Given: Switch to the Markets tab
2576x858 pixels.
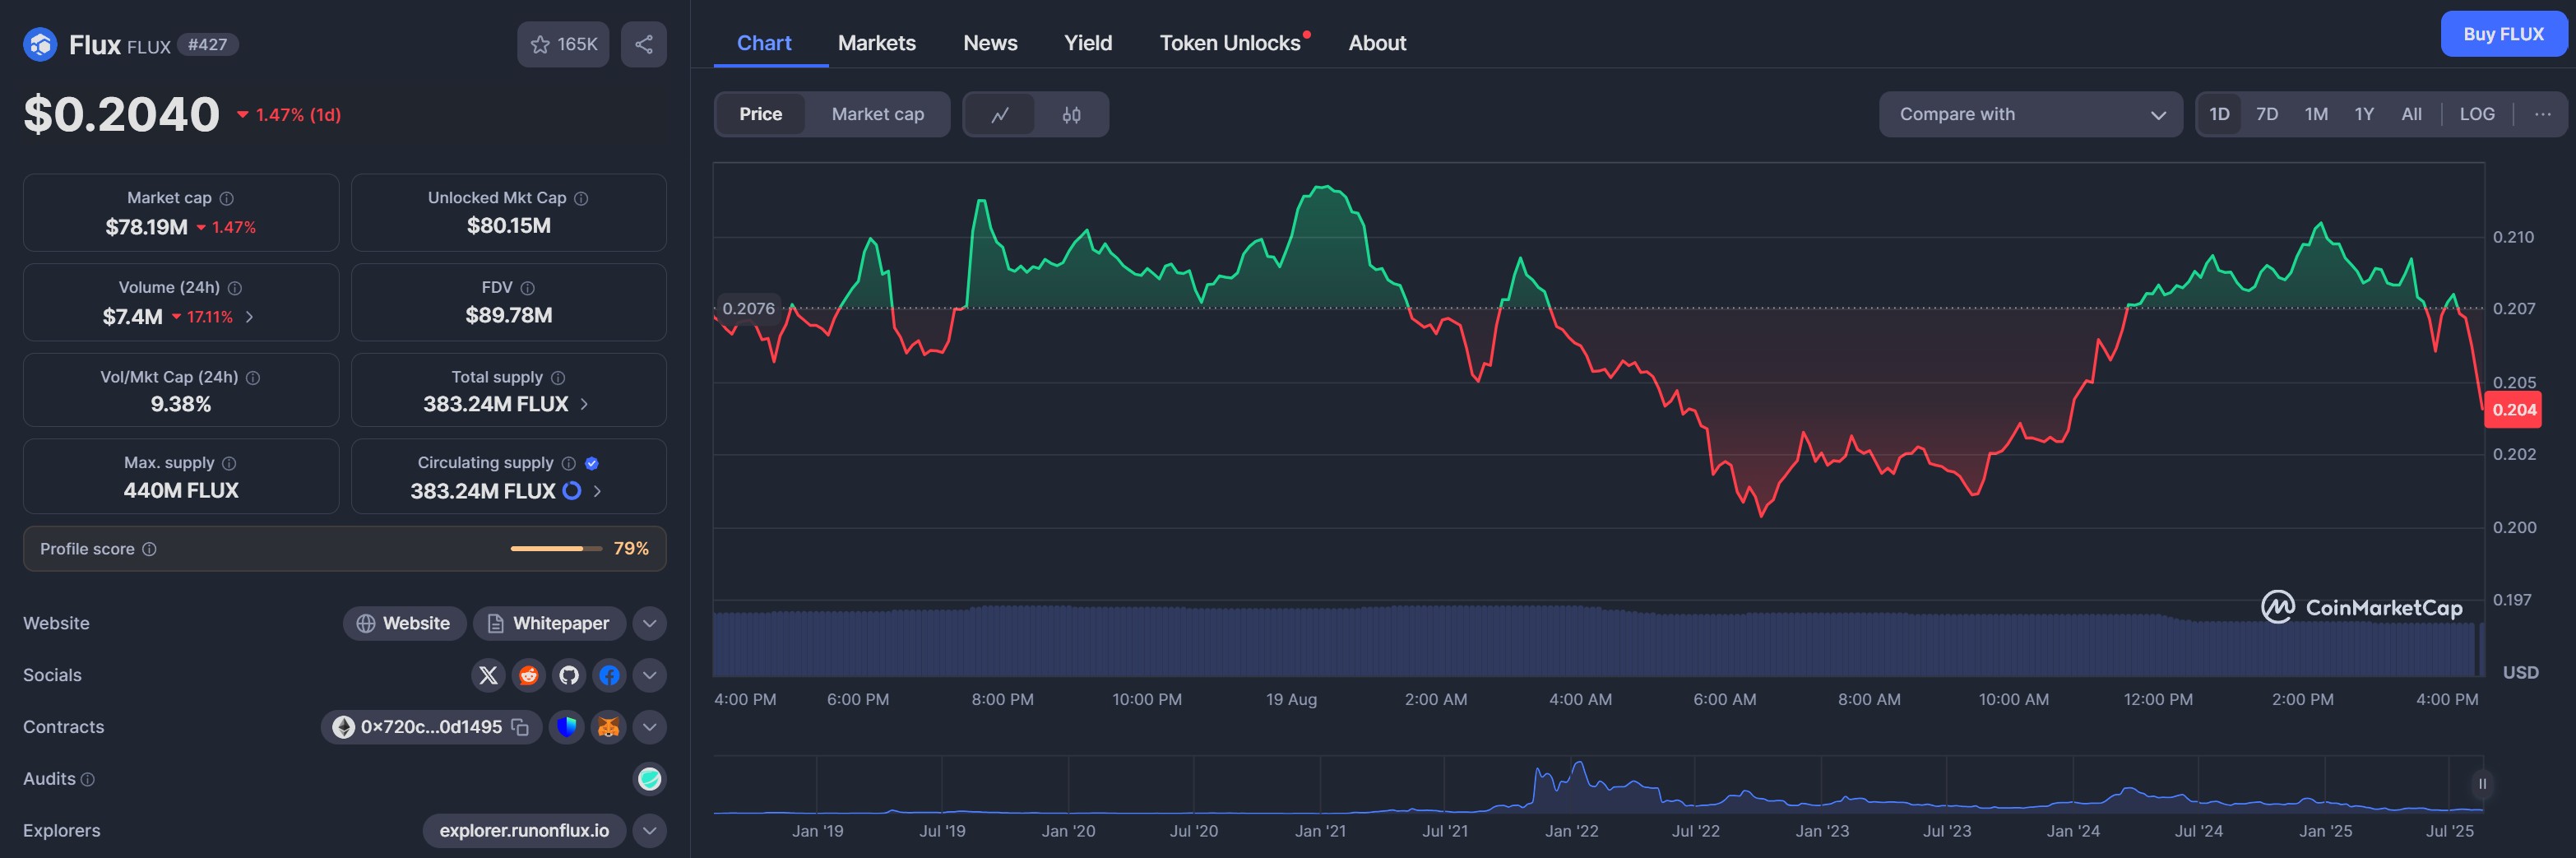Looking at the screenshot, I should (876, 43).
